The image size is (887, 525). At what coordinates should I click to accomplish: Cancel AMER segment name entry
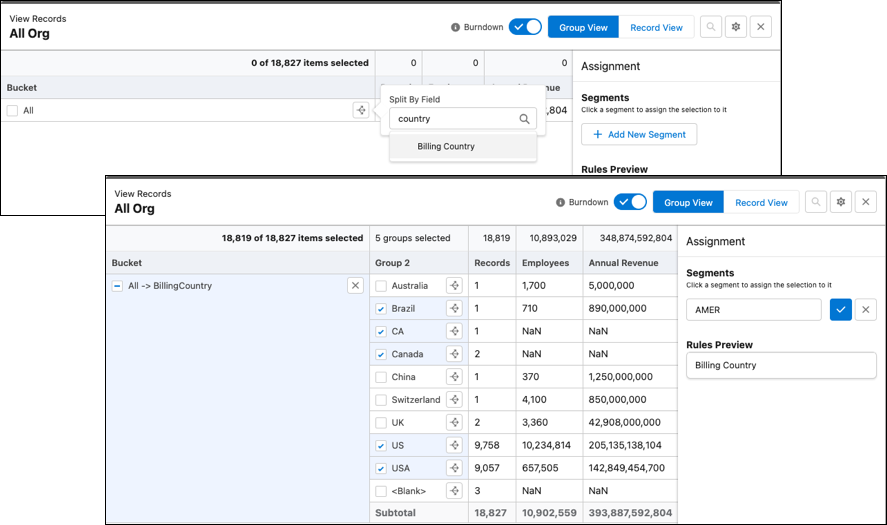[866, 309]
